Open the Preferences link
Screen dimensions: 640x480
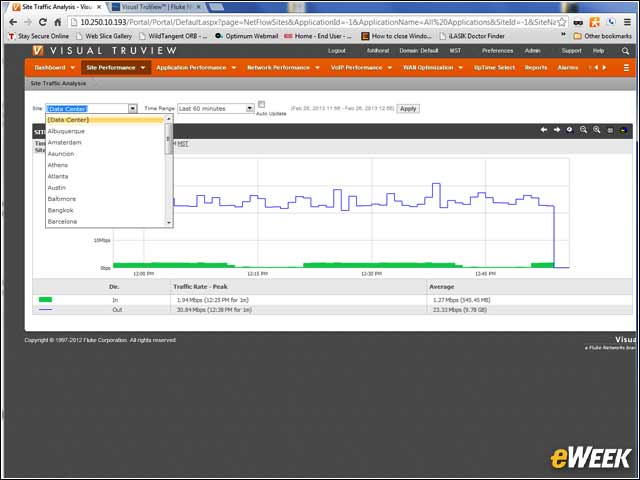point(497,51)
